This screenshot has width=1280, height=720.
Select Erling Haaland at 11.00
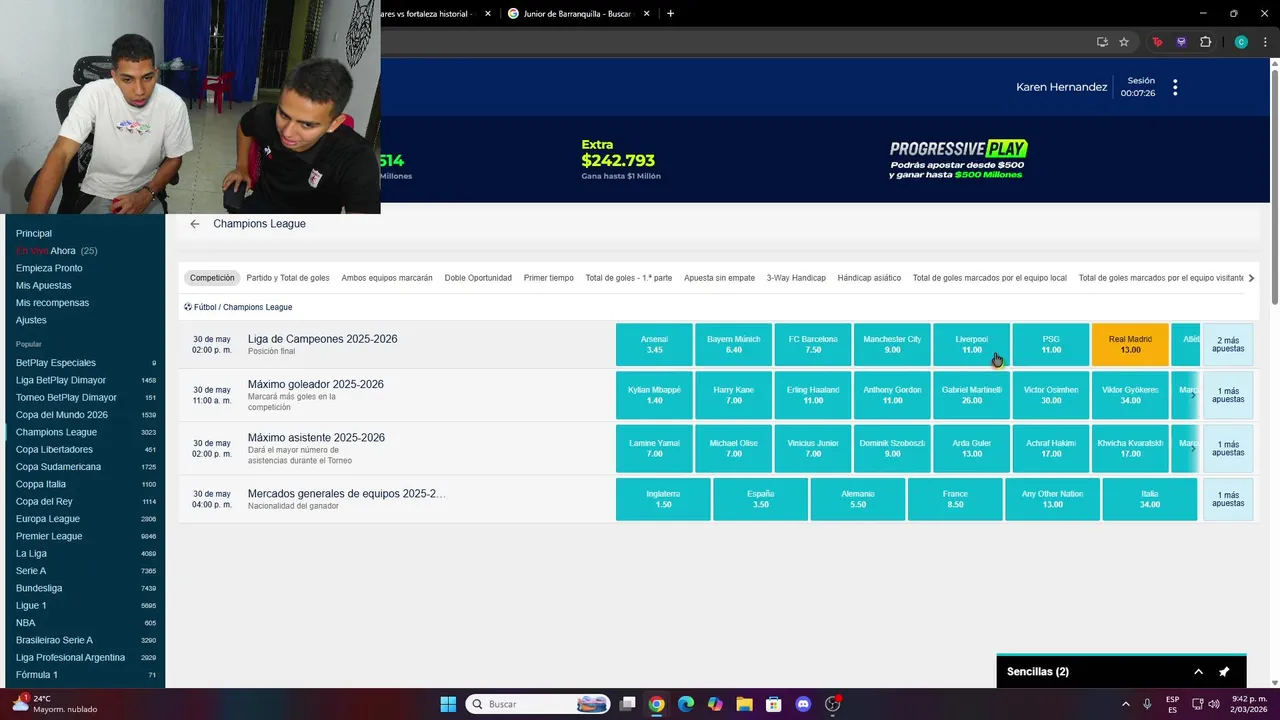(x=813, y=395)
